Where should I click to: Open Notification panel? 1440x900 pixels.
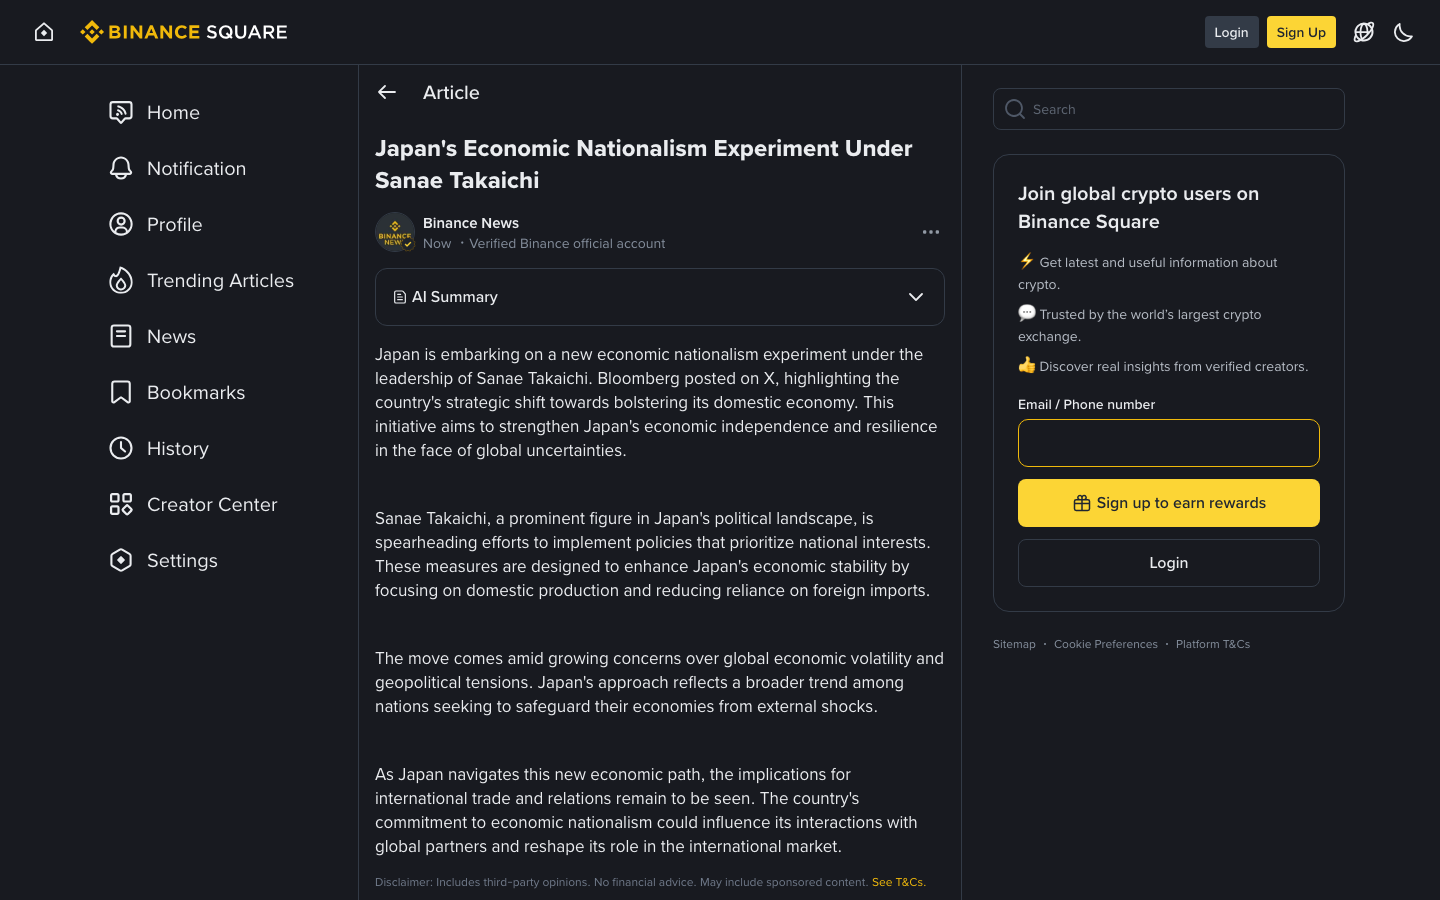point(196,168)
